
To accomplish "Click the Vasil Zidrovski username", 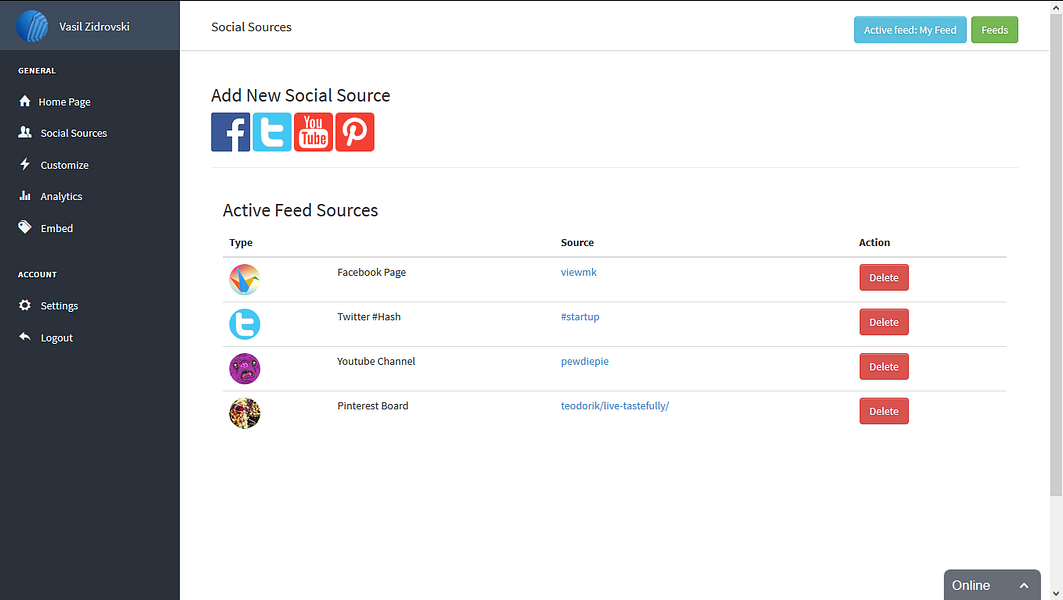I will (x=94, y=26).
